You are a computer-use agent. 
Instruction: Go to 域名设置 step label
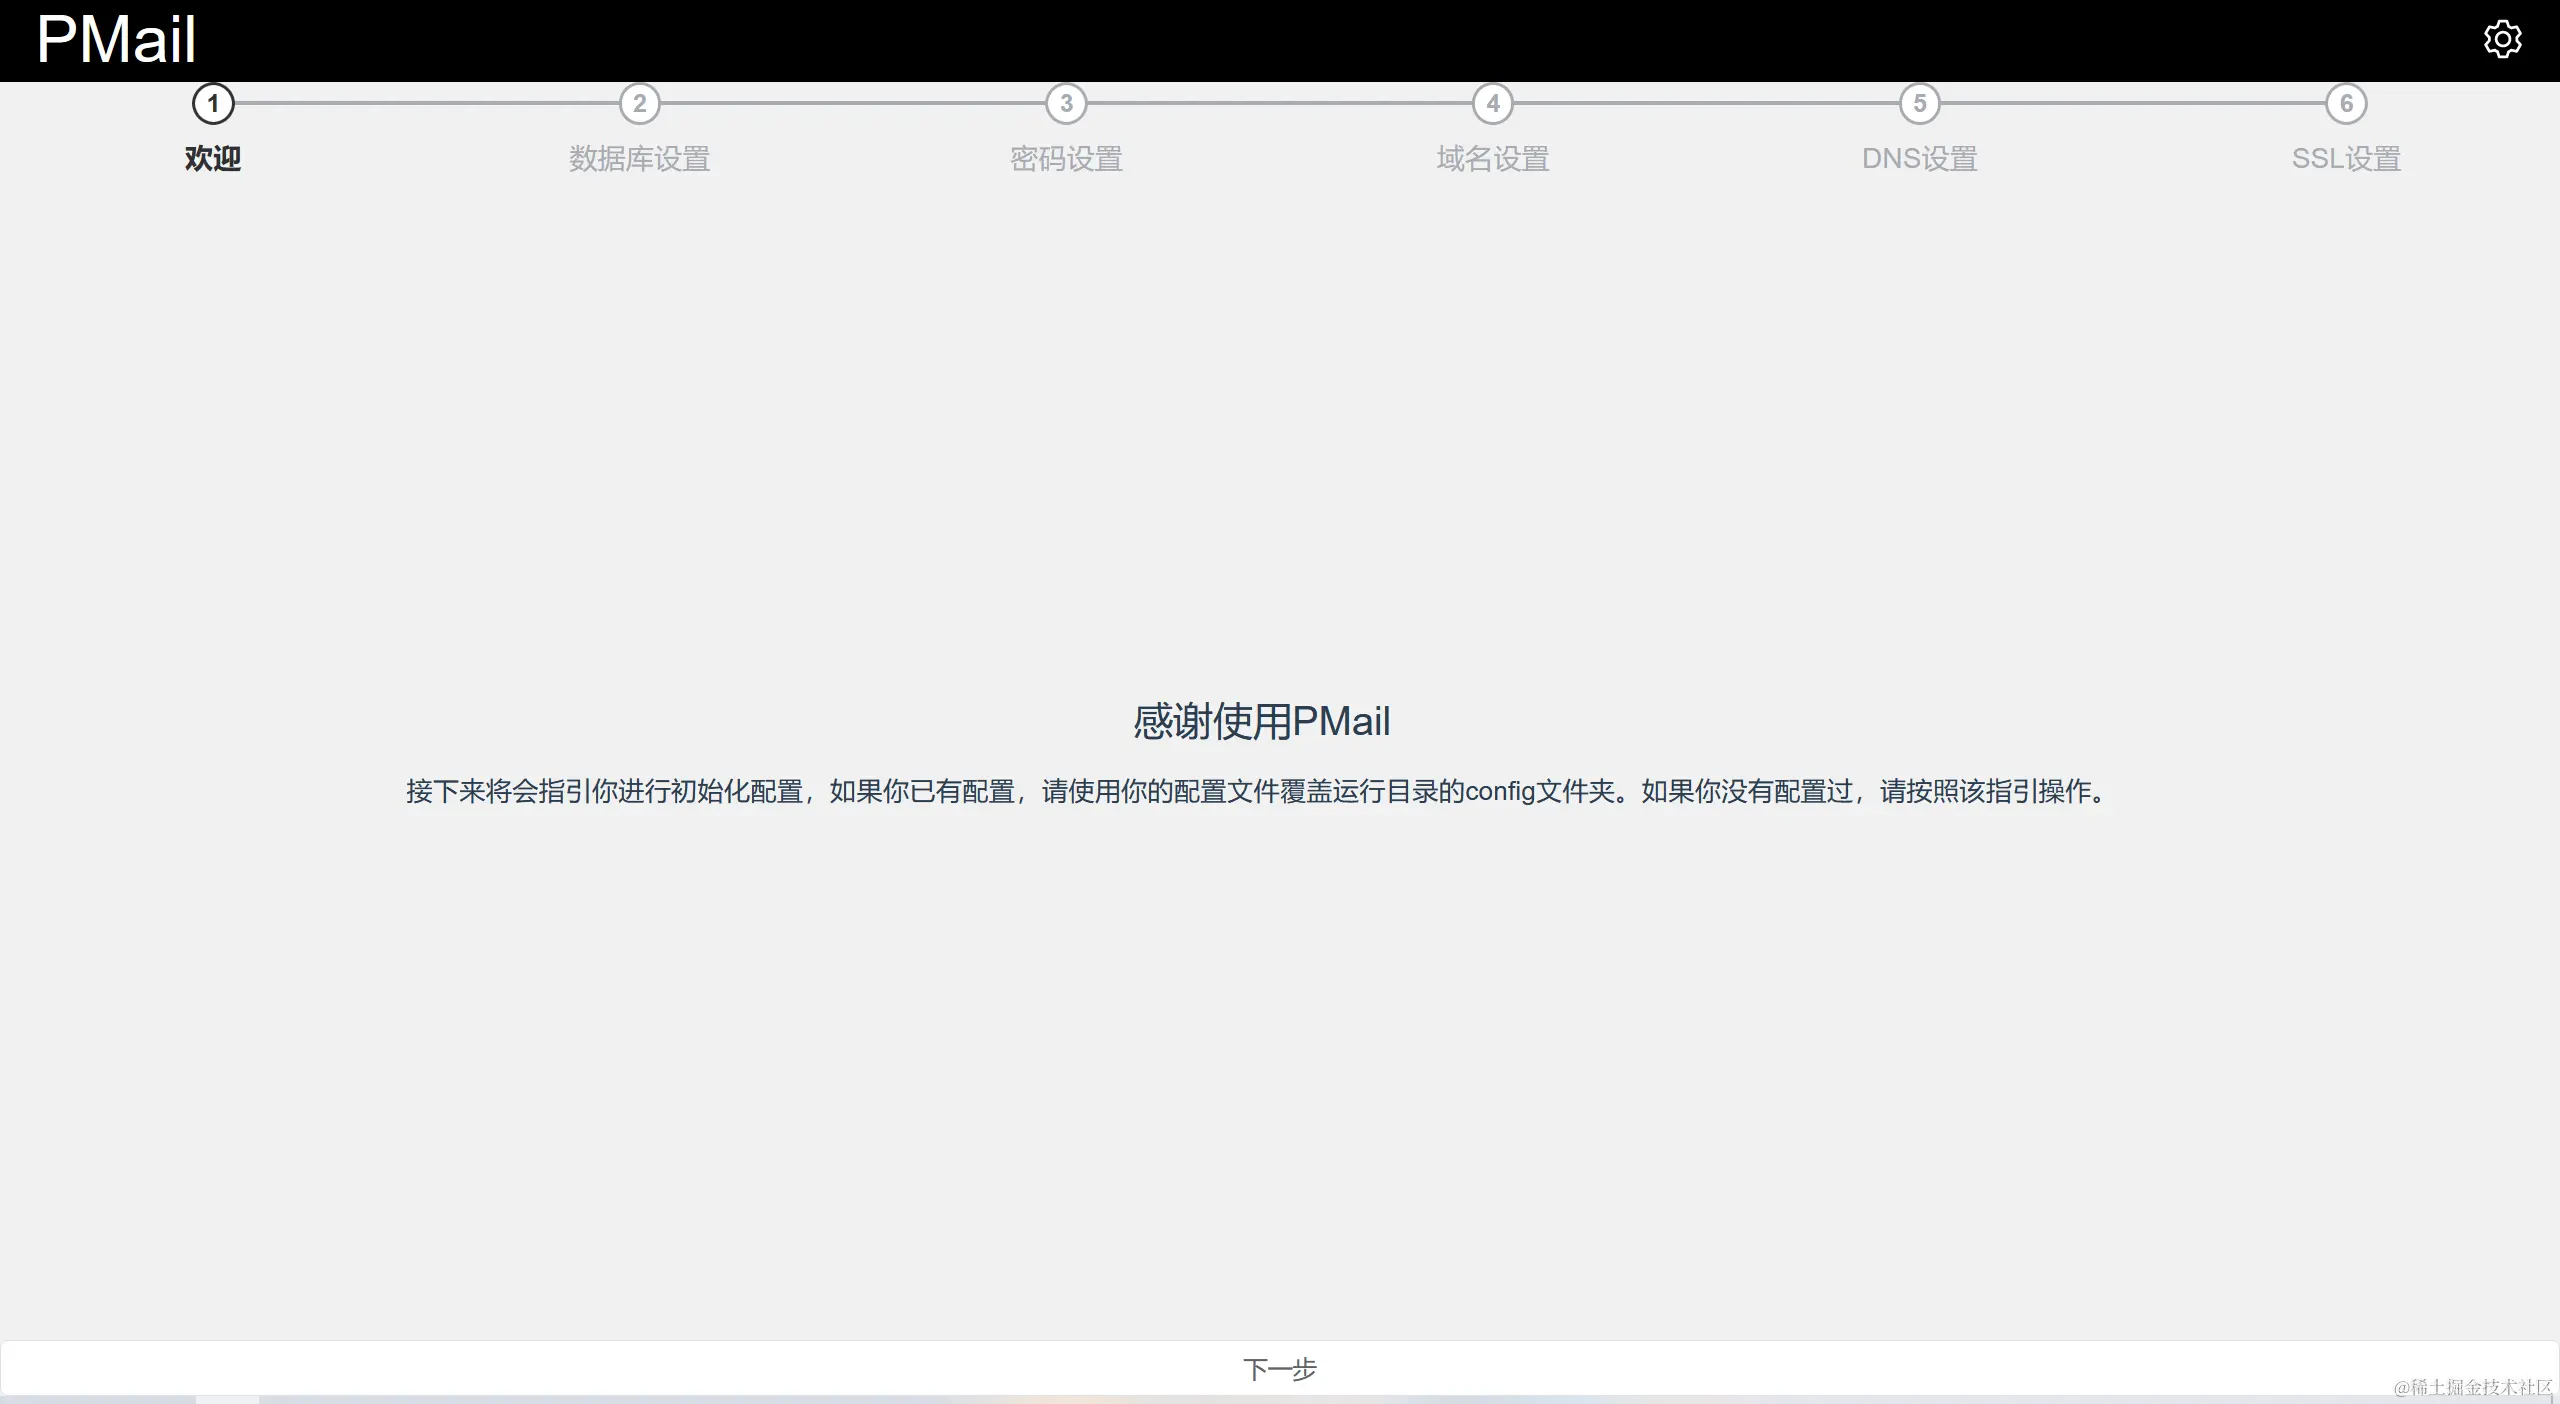pos(1493,159)
